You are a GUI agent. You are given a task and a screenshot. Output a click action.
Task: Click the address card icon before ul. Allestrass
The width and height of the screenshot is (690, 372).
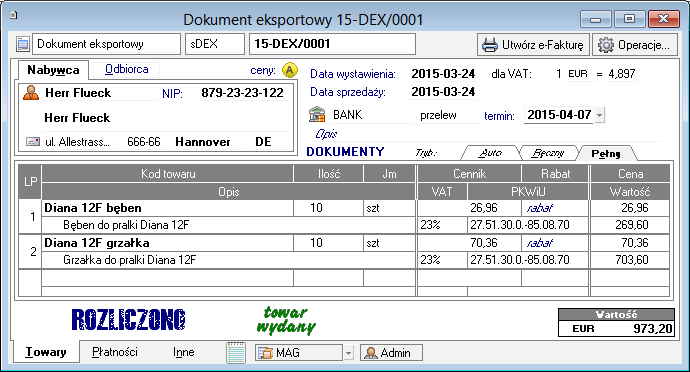33,142
